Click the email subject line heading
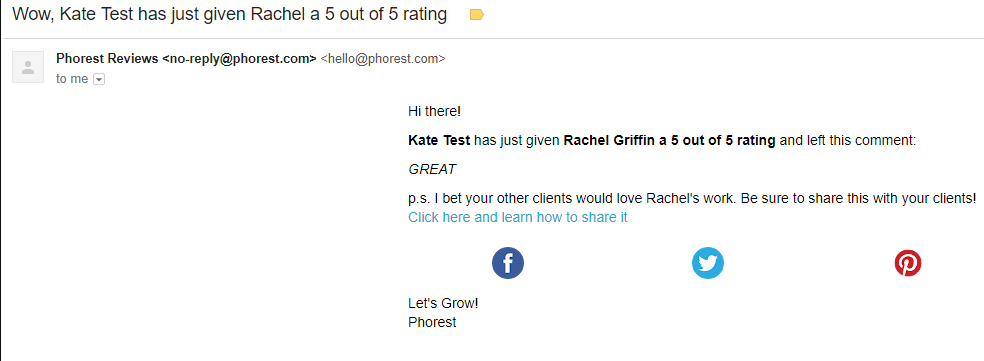Viewport: 984px width, 361px height. (230, 14)
